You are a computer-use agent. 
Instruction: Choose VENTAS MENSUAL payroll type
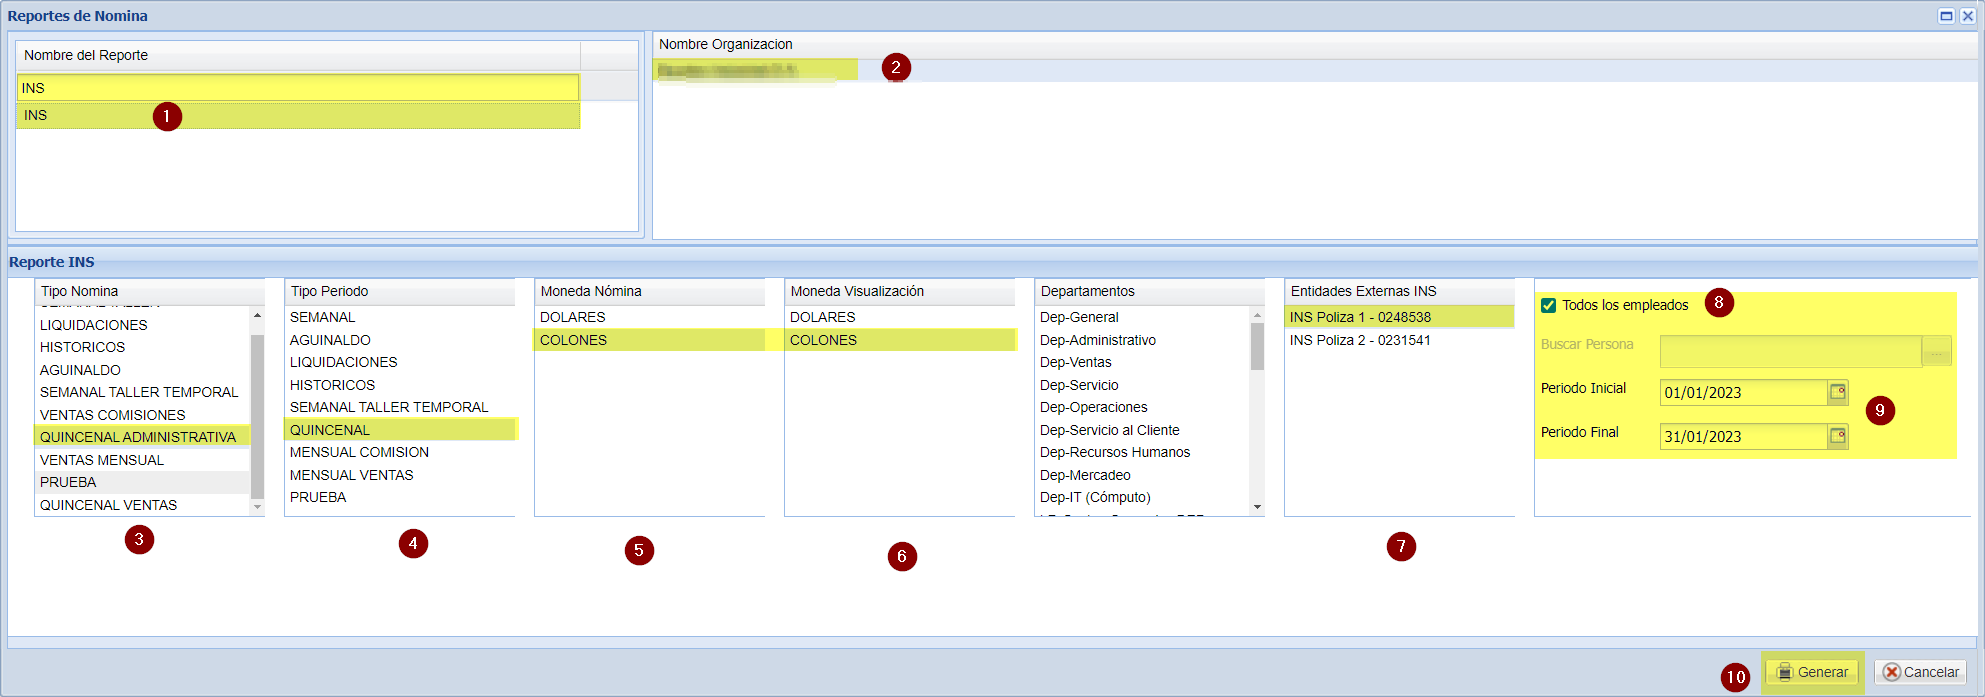(142, 460)
